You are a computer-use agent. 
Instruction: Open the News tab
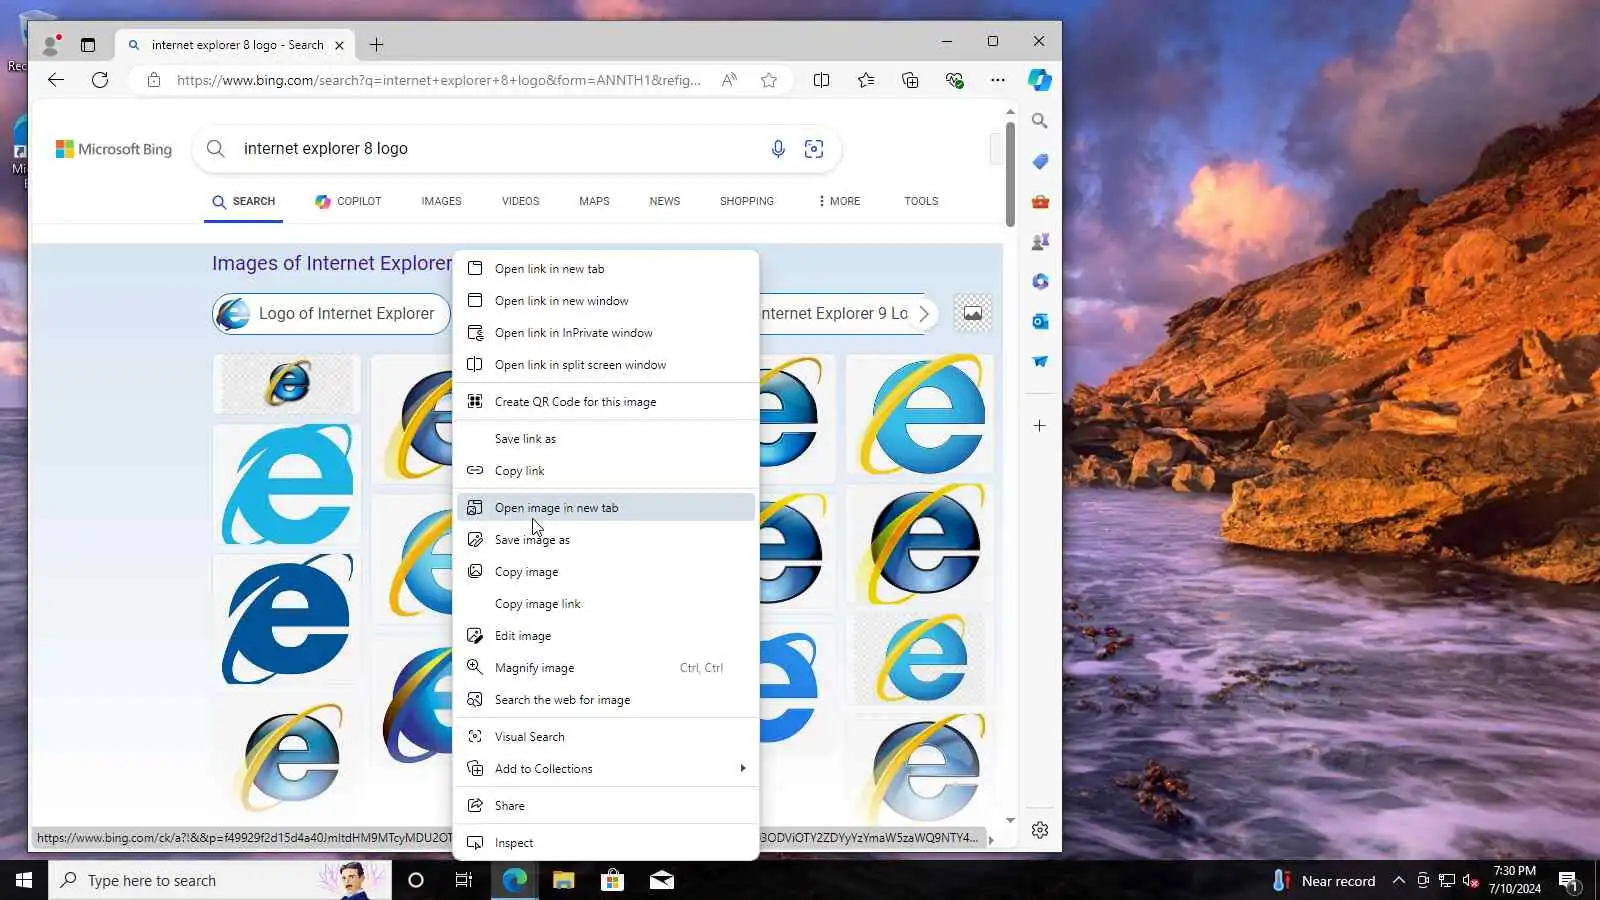click(x=664, y=201)
